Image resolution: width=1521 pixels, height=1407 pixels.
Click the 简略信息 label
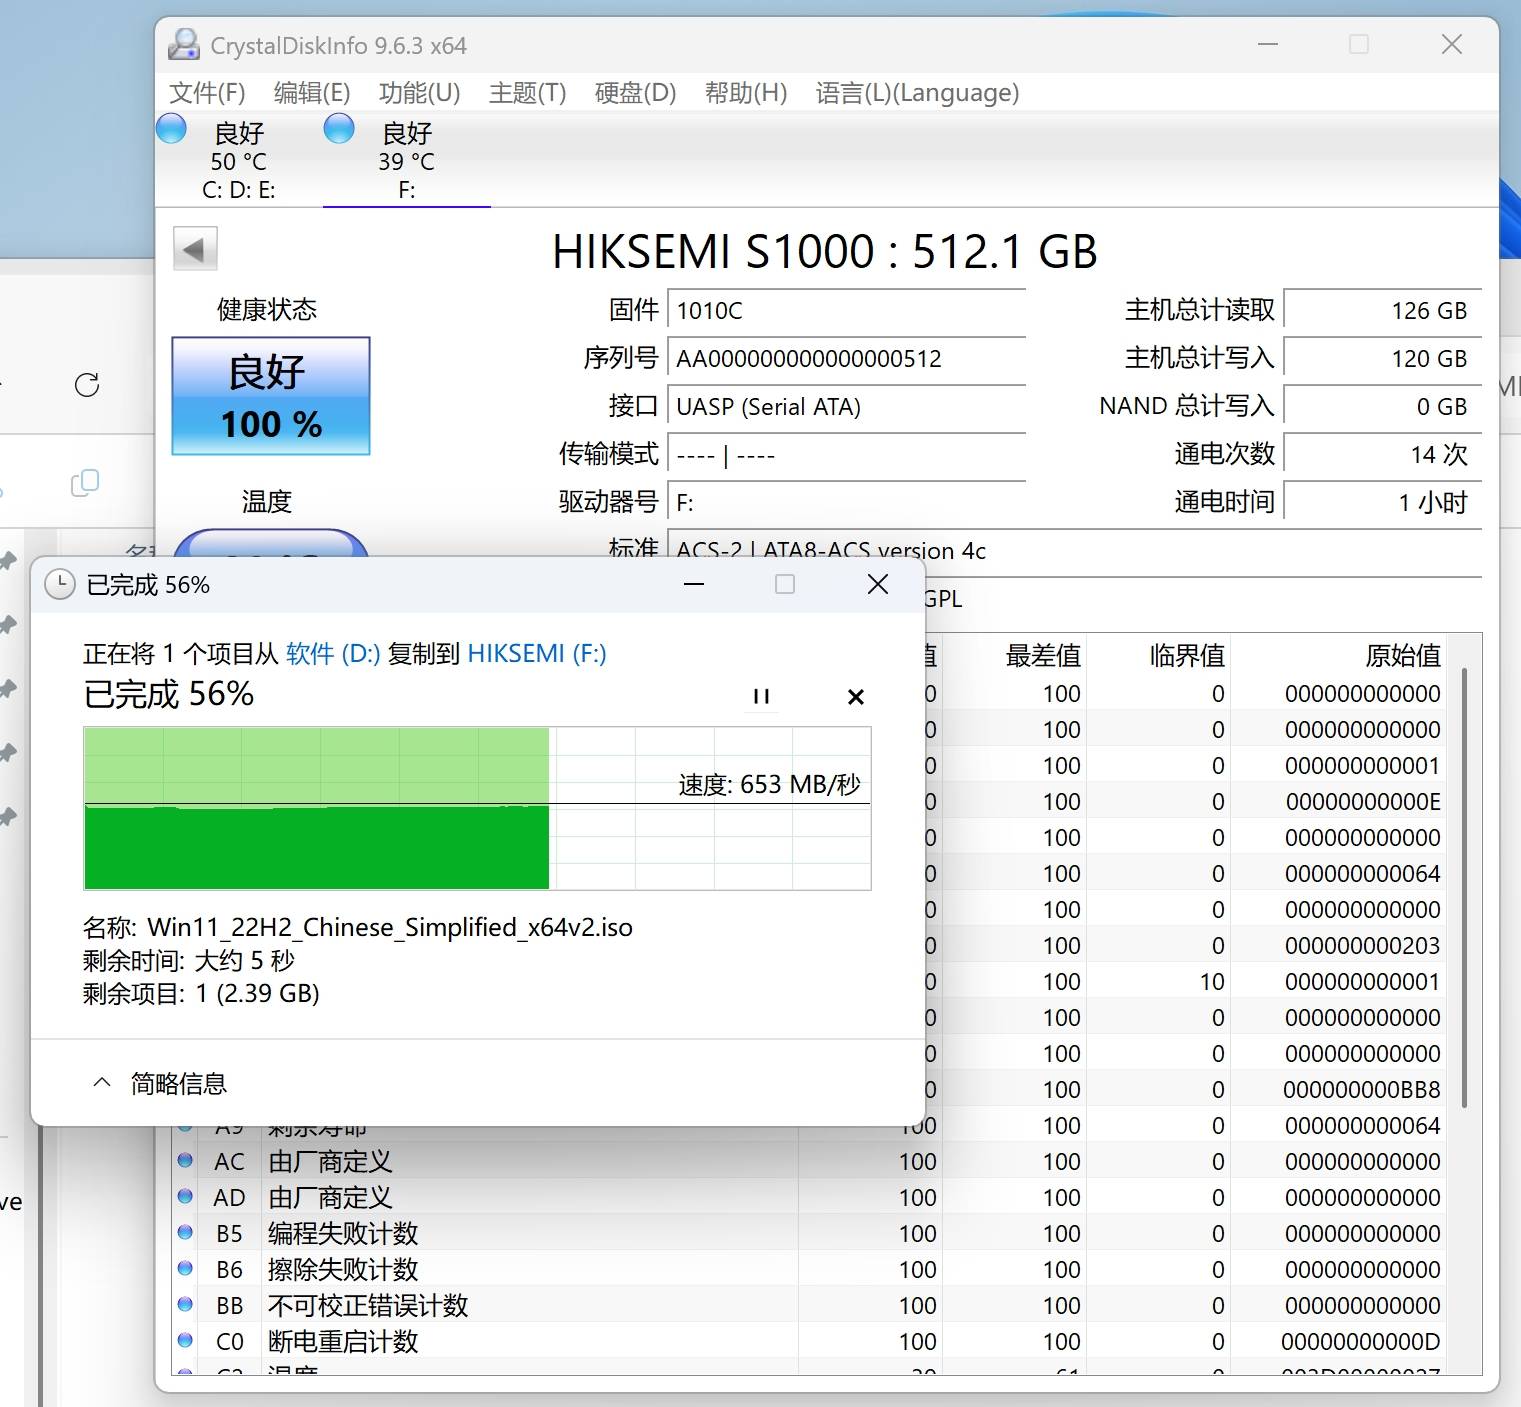(179, 1083)
